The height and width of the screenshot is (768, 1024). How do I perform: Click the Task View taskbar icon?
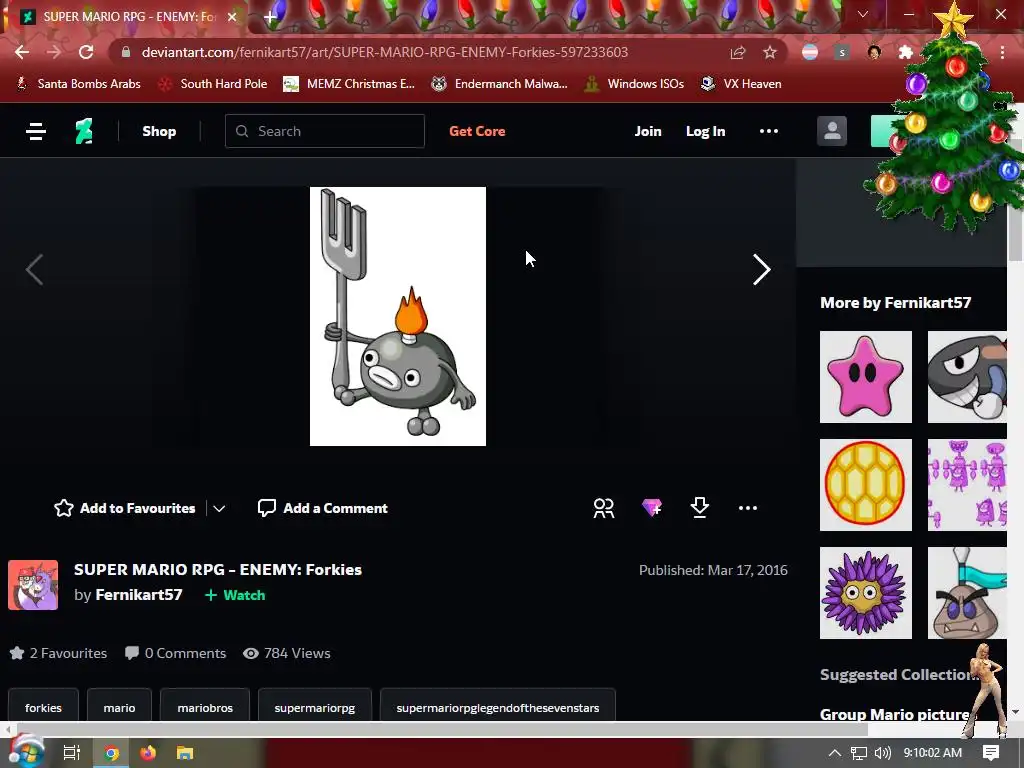pyautogui.click(x=71, y=753)
